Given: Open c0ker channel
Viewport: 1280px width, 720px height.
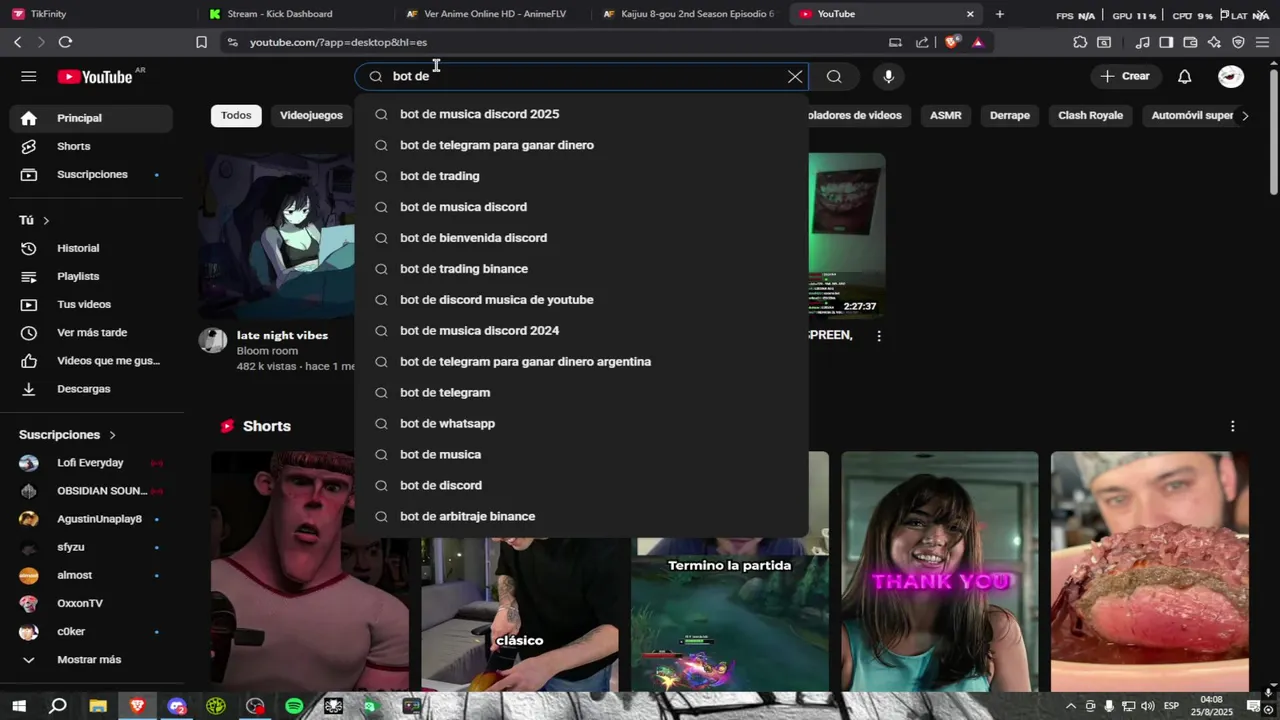Looking at the screenshot, I should click(x=91, y=631).
